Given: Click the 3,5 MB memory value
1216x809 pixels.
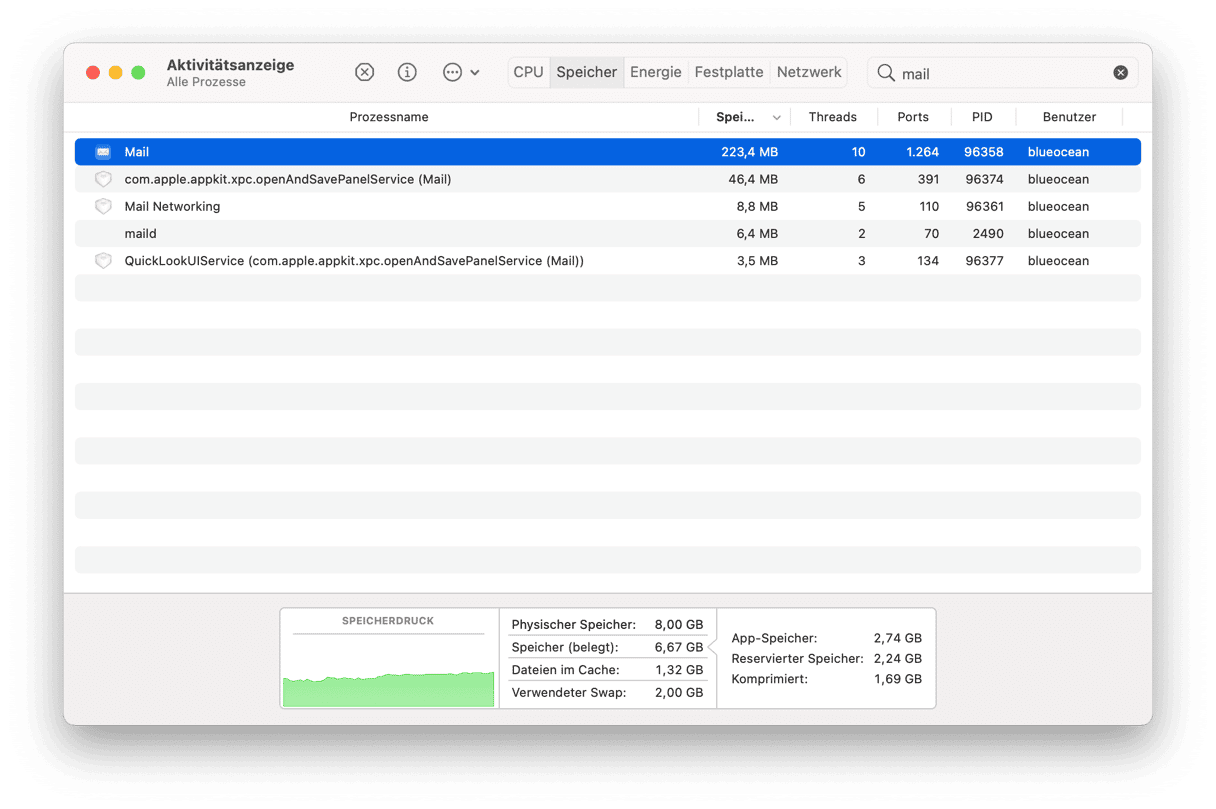Looking at the screenshot, I should [757, 260].
